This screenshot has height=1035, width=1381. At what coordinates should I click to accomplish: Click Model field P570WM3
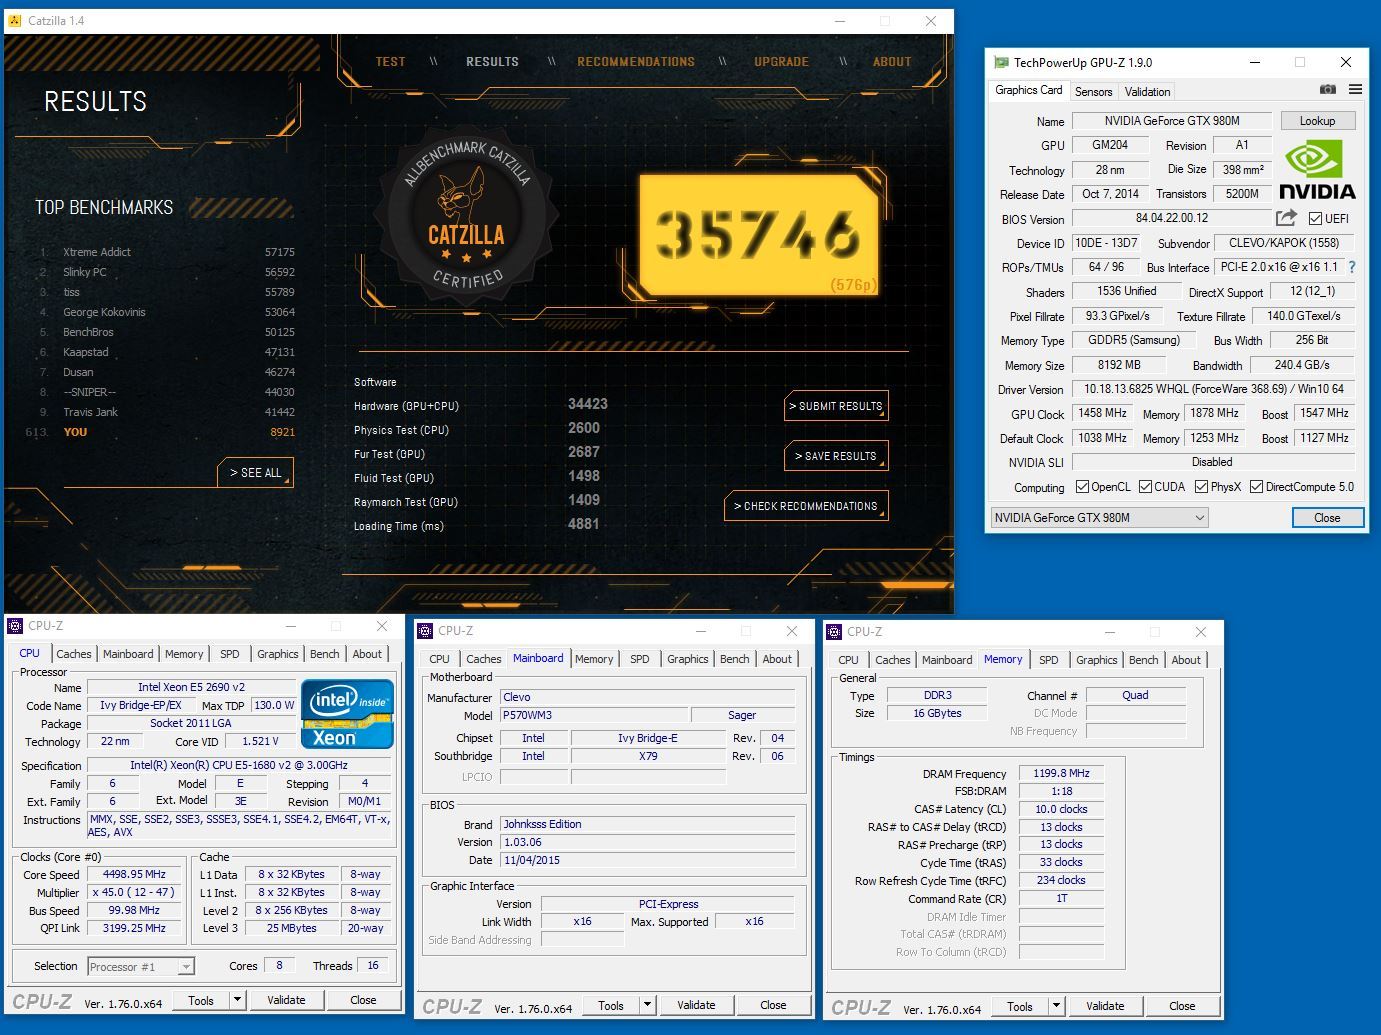coord(594,715)
